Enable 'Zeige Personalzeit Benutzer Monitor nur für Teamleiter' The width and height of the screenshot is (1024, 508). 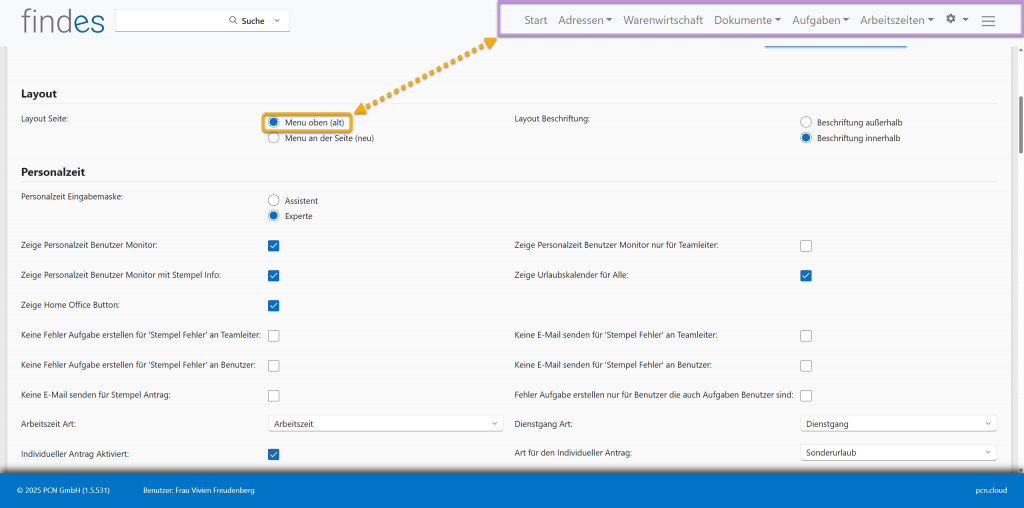point(806,245)
